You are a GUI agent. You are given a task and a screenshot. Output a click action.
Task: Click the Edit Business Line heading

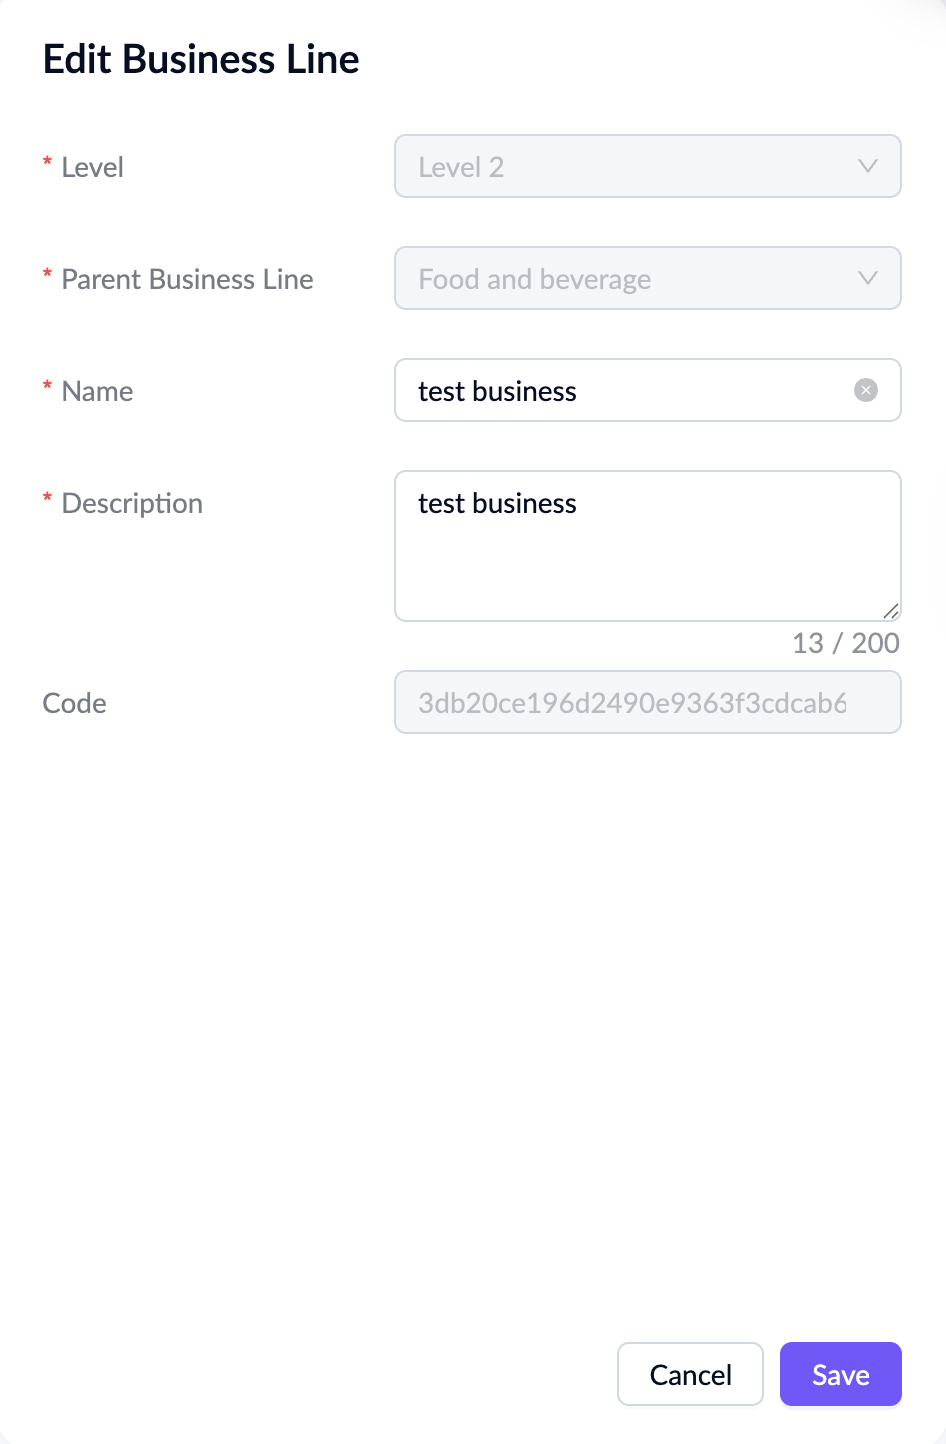201,59
